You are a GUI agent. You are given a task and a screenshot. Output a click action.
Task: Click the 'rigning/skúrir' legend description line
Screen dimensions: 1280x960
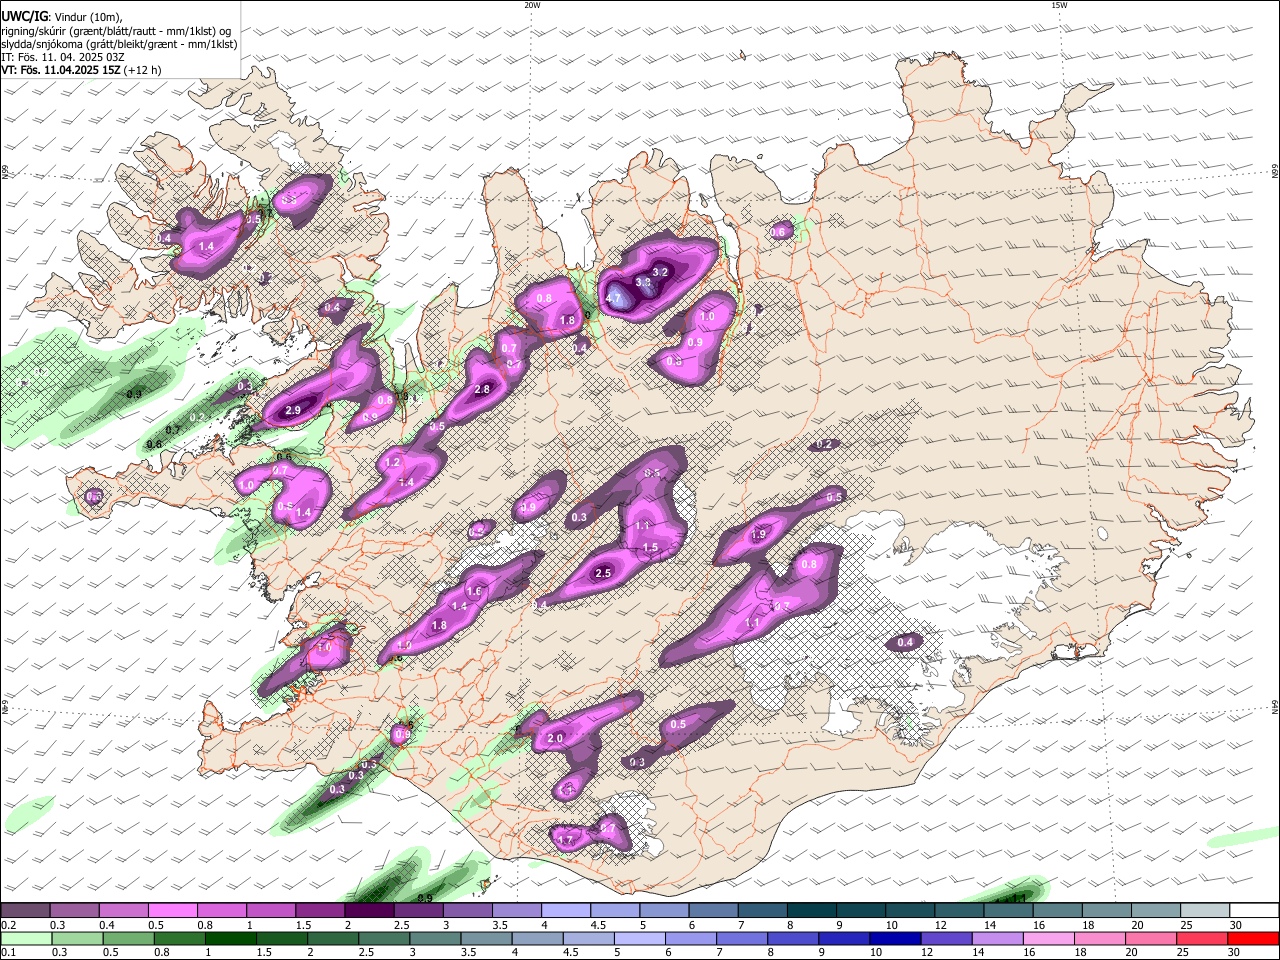tap(117, 31)
